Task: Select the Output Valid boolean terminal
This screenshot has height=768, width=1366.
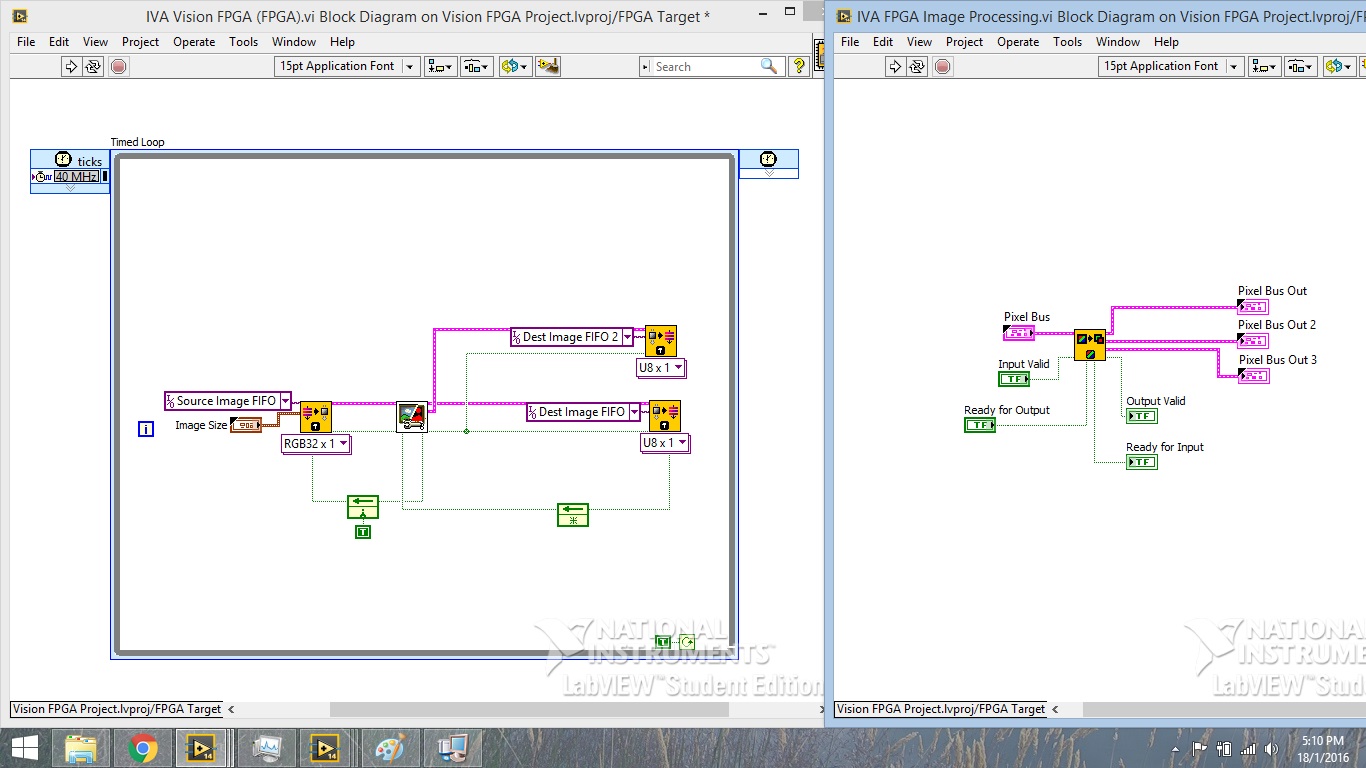Action: [x=1142, y=416]
